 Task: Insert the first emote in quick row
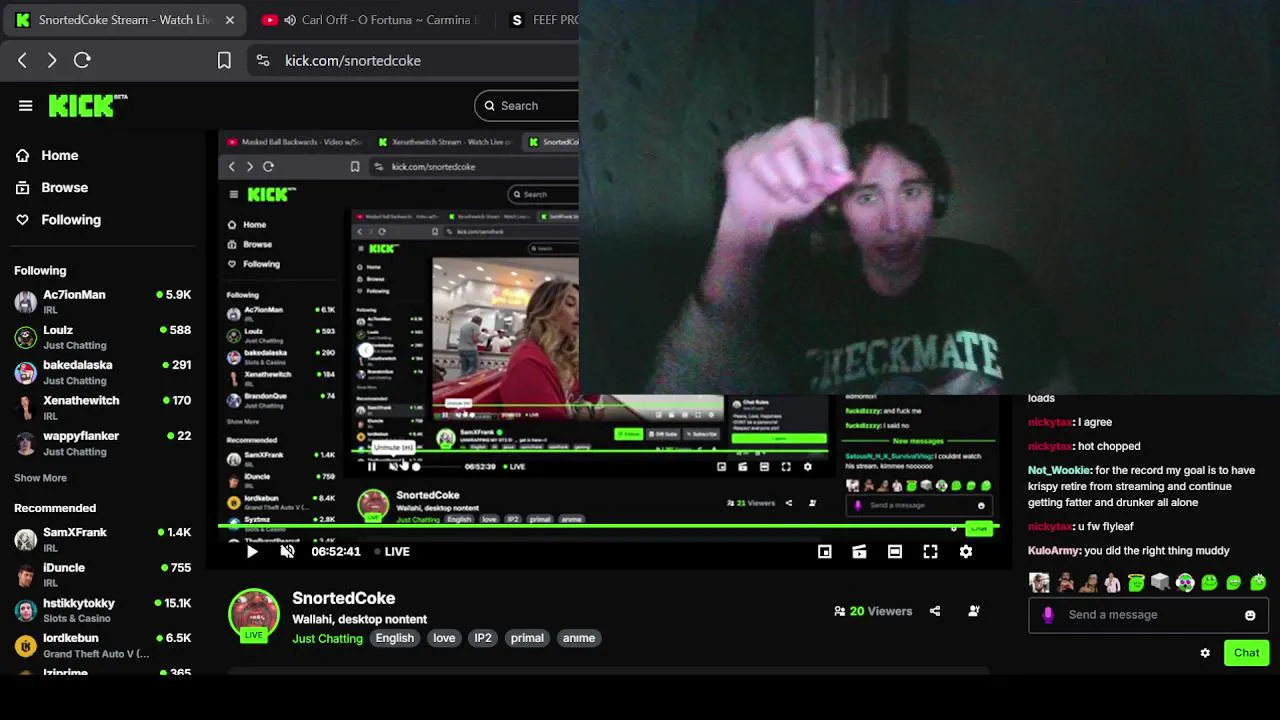(1040, 582)
